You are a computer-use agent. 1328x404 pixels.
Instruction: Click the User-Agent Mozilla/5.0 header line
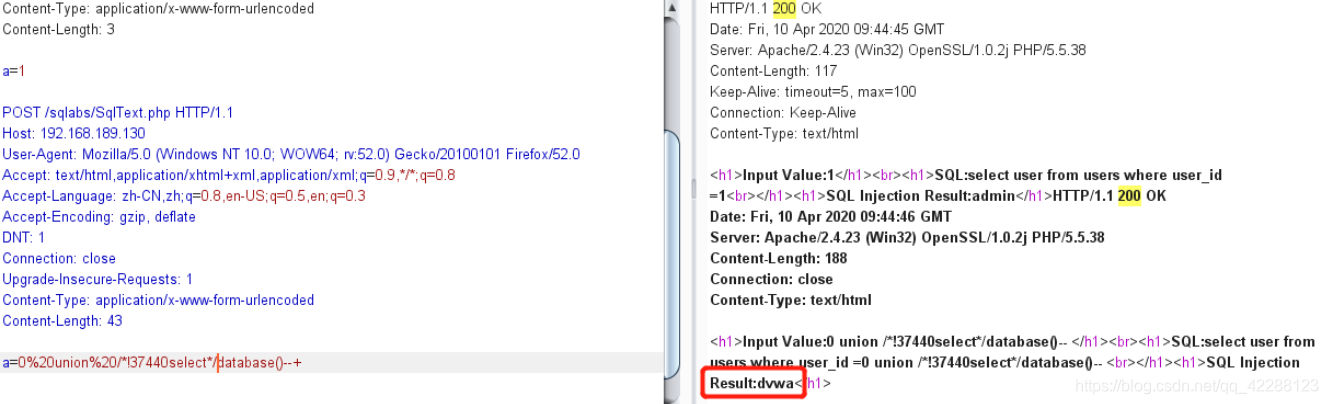click(x=291, y=155)
